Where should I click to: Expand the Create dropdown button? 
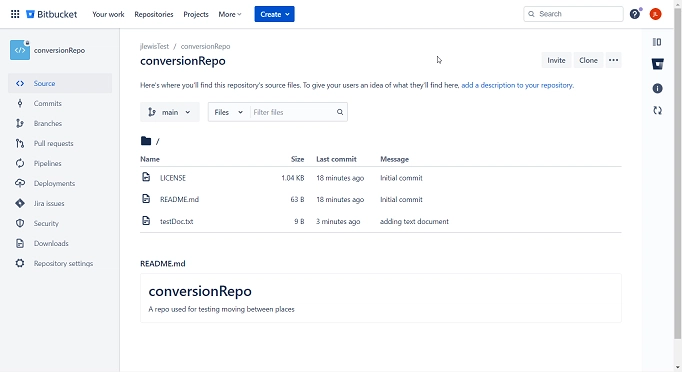(274, 14)
